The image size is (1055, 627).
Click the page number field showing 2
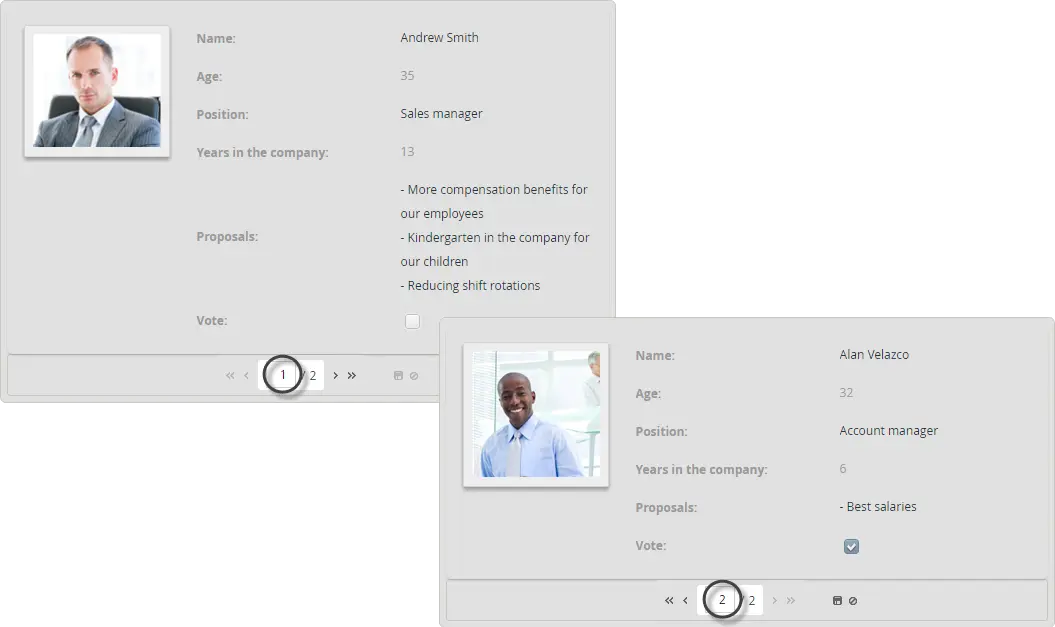click(721, 599)
